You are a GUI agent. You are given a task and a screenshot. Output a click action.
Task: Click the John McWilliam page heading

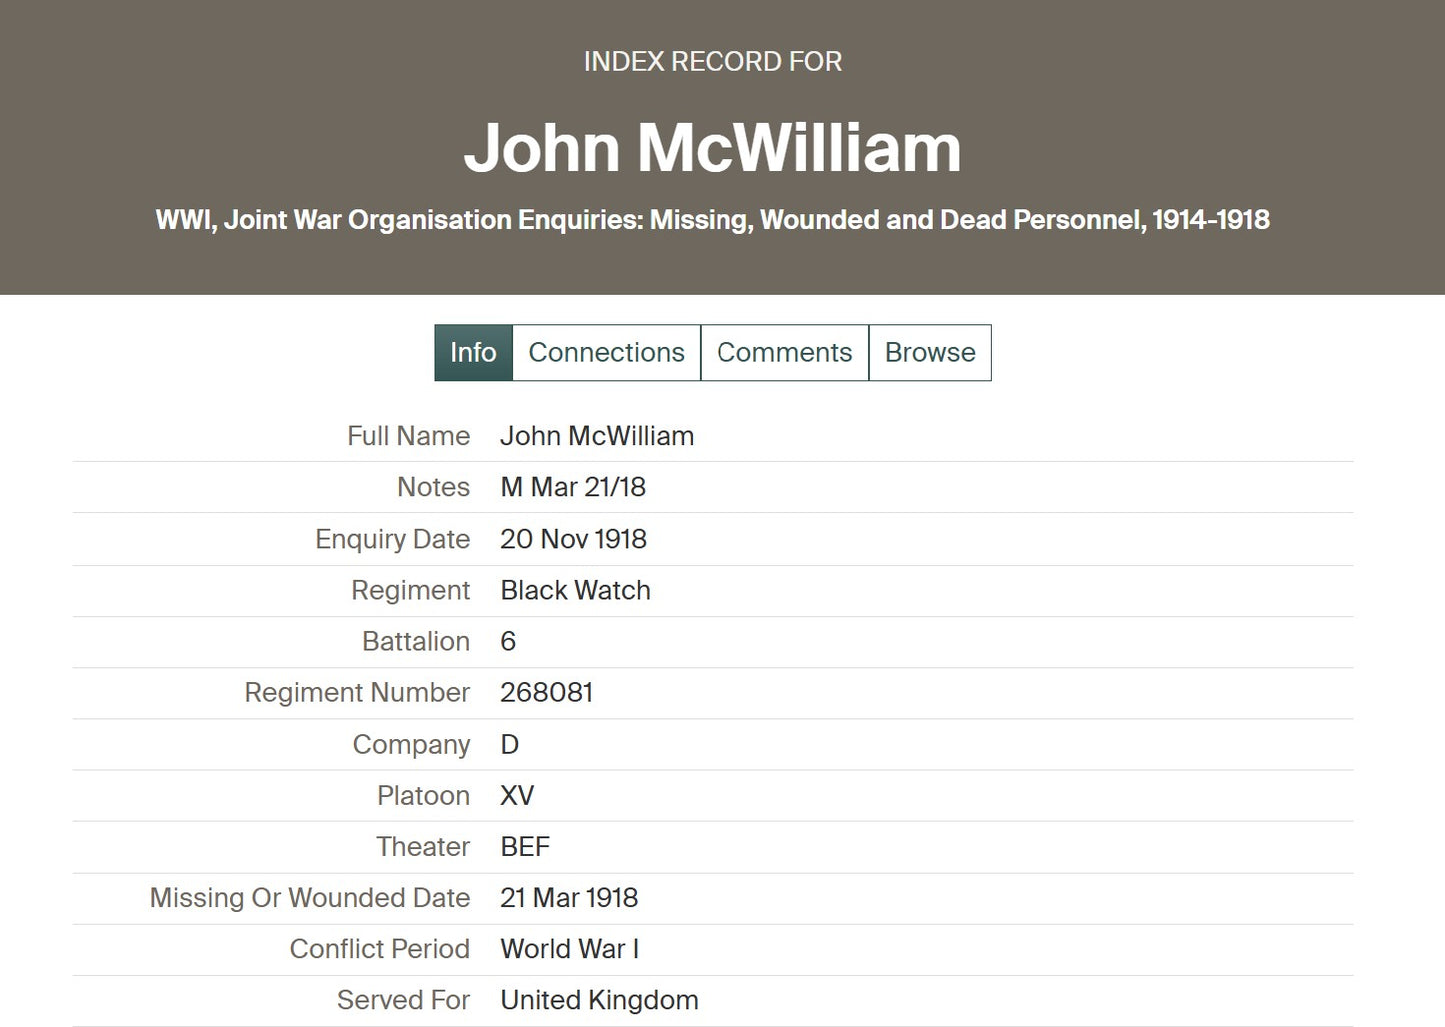(712, 148)
